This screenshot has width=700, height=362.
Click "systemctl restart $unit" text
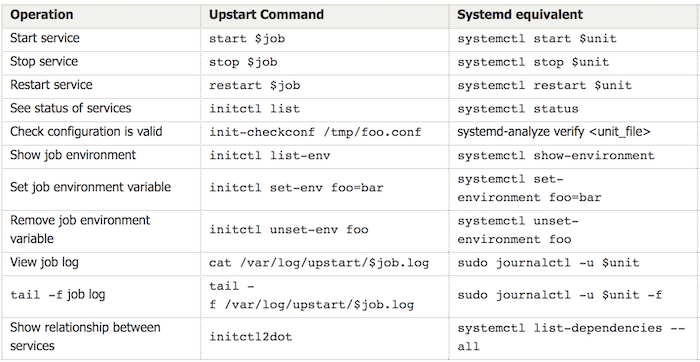545,85
